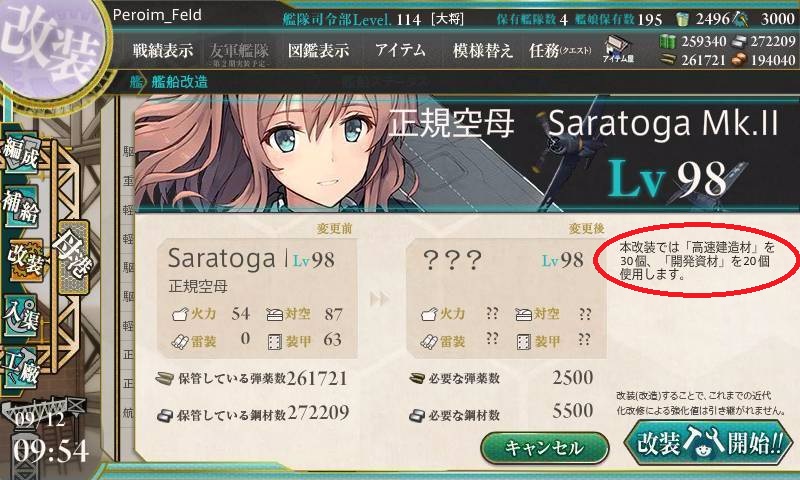Image resolution: width=800 pixels, height=480 pixels.
Task: Click the 艦船改造 header tab label
Action: (x=180, y=82)
